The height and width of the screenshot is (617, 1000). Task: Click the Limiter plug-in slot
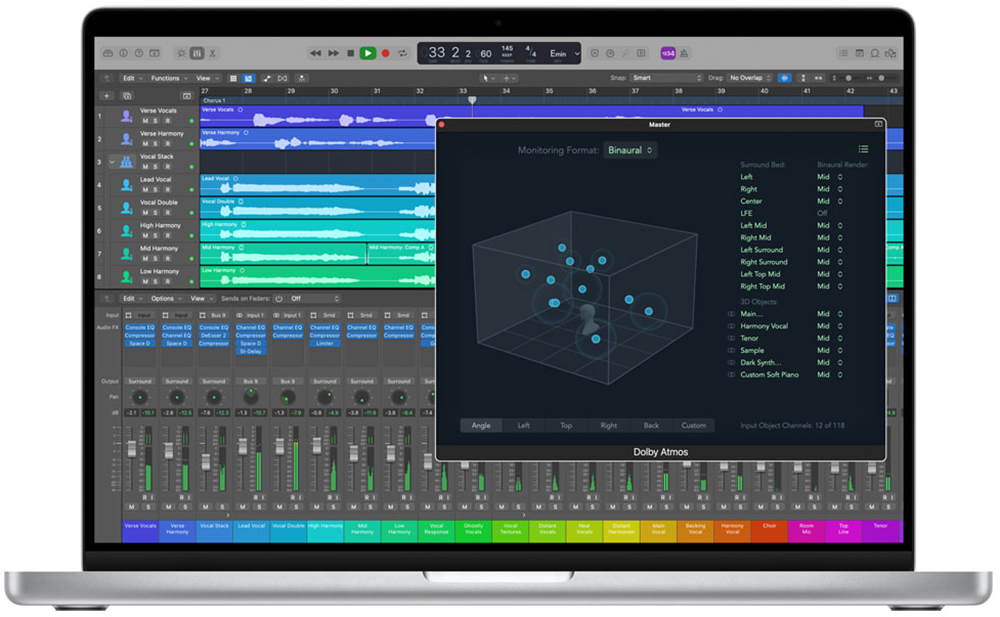(x=325, y=343)
